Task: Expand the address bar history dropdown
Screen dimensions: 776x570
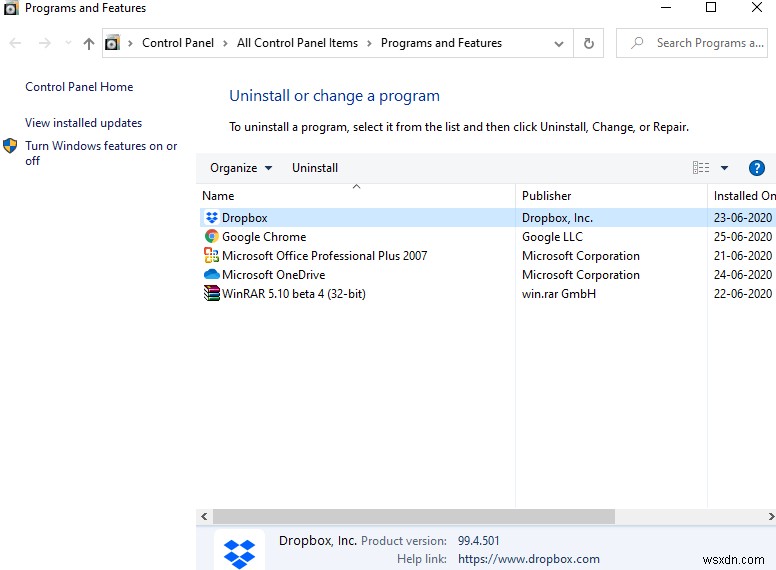Action: tap(559, 44)
